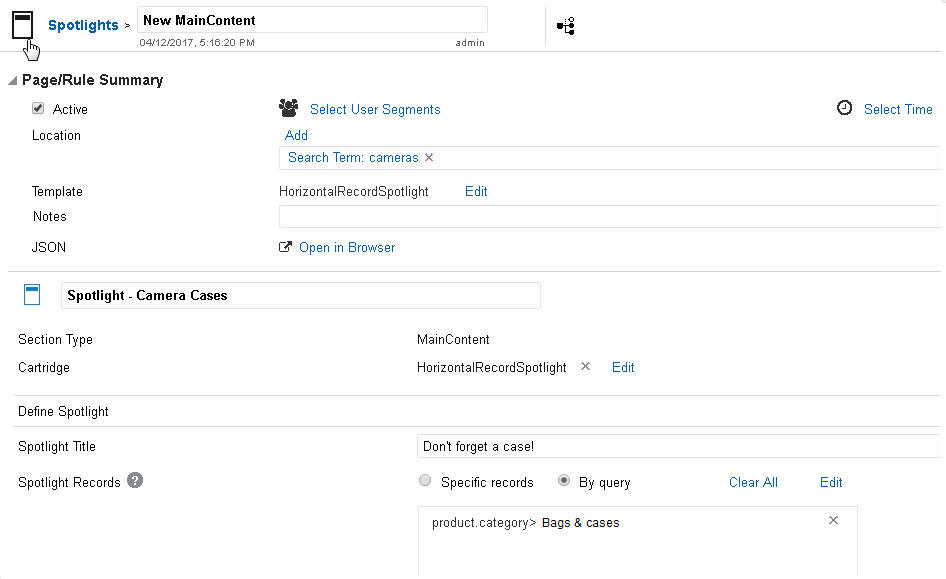Click the Spotlight Records help icon
Viewport: 946px width, 579px height.
(x=135, y=481)
